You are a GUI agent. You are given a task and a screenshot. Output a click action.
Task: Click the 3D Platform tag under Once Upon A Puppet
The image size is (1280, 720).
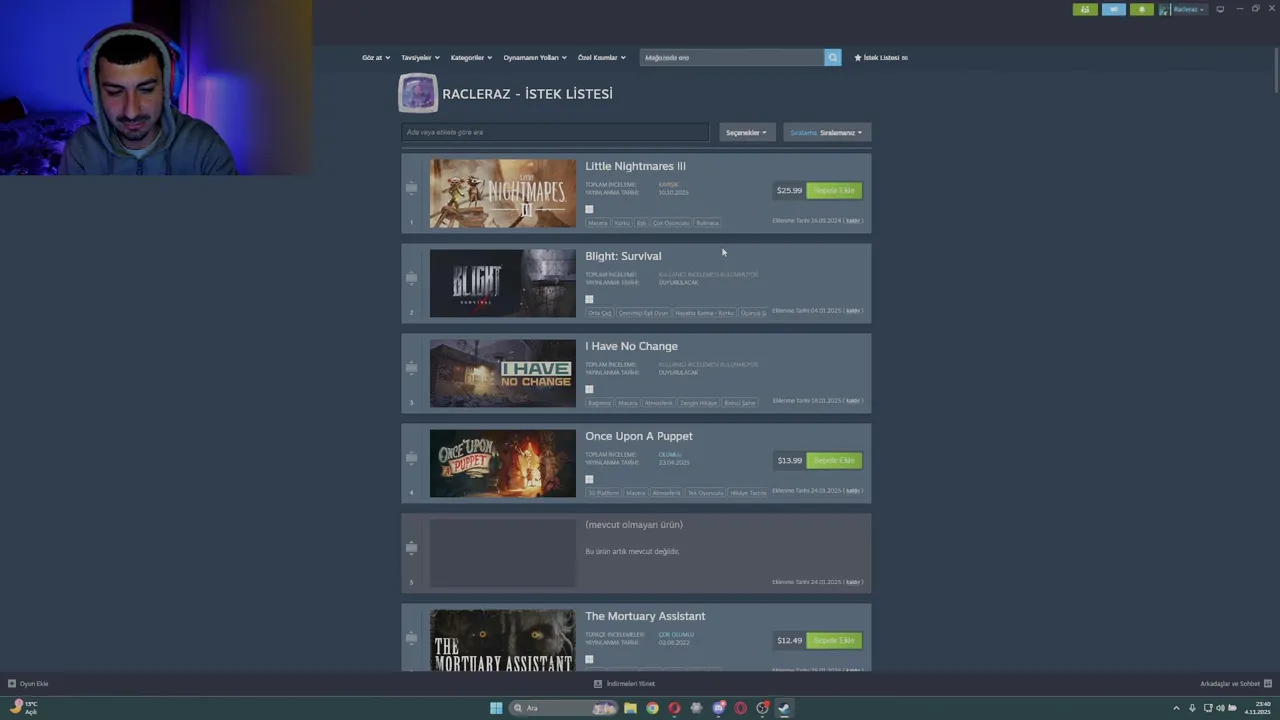coord(603,493)
